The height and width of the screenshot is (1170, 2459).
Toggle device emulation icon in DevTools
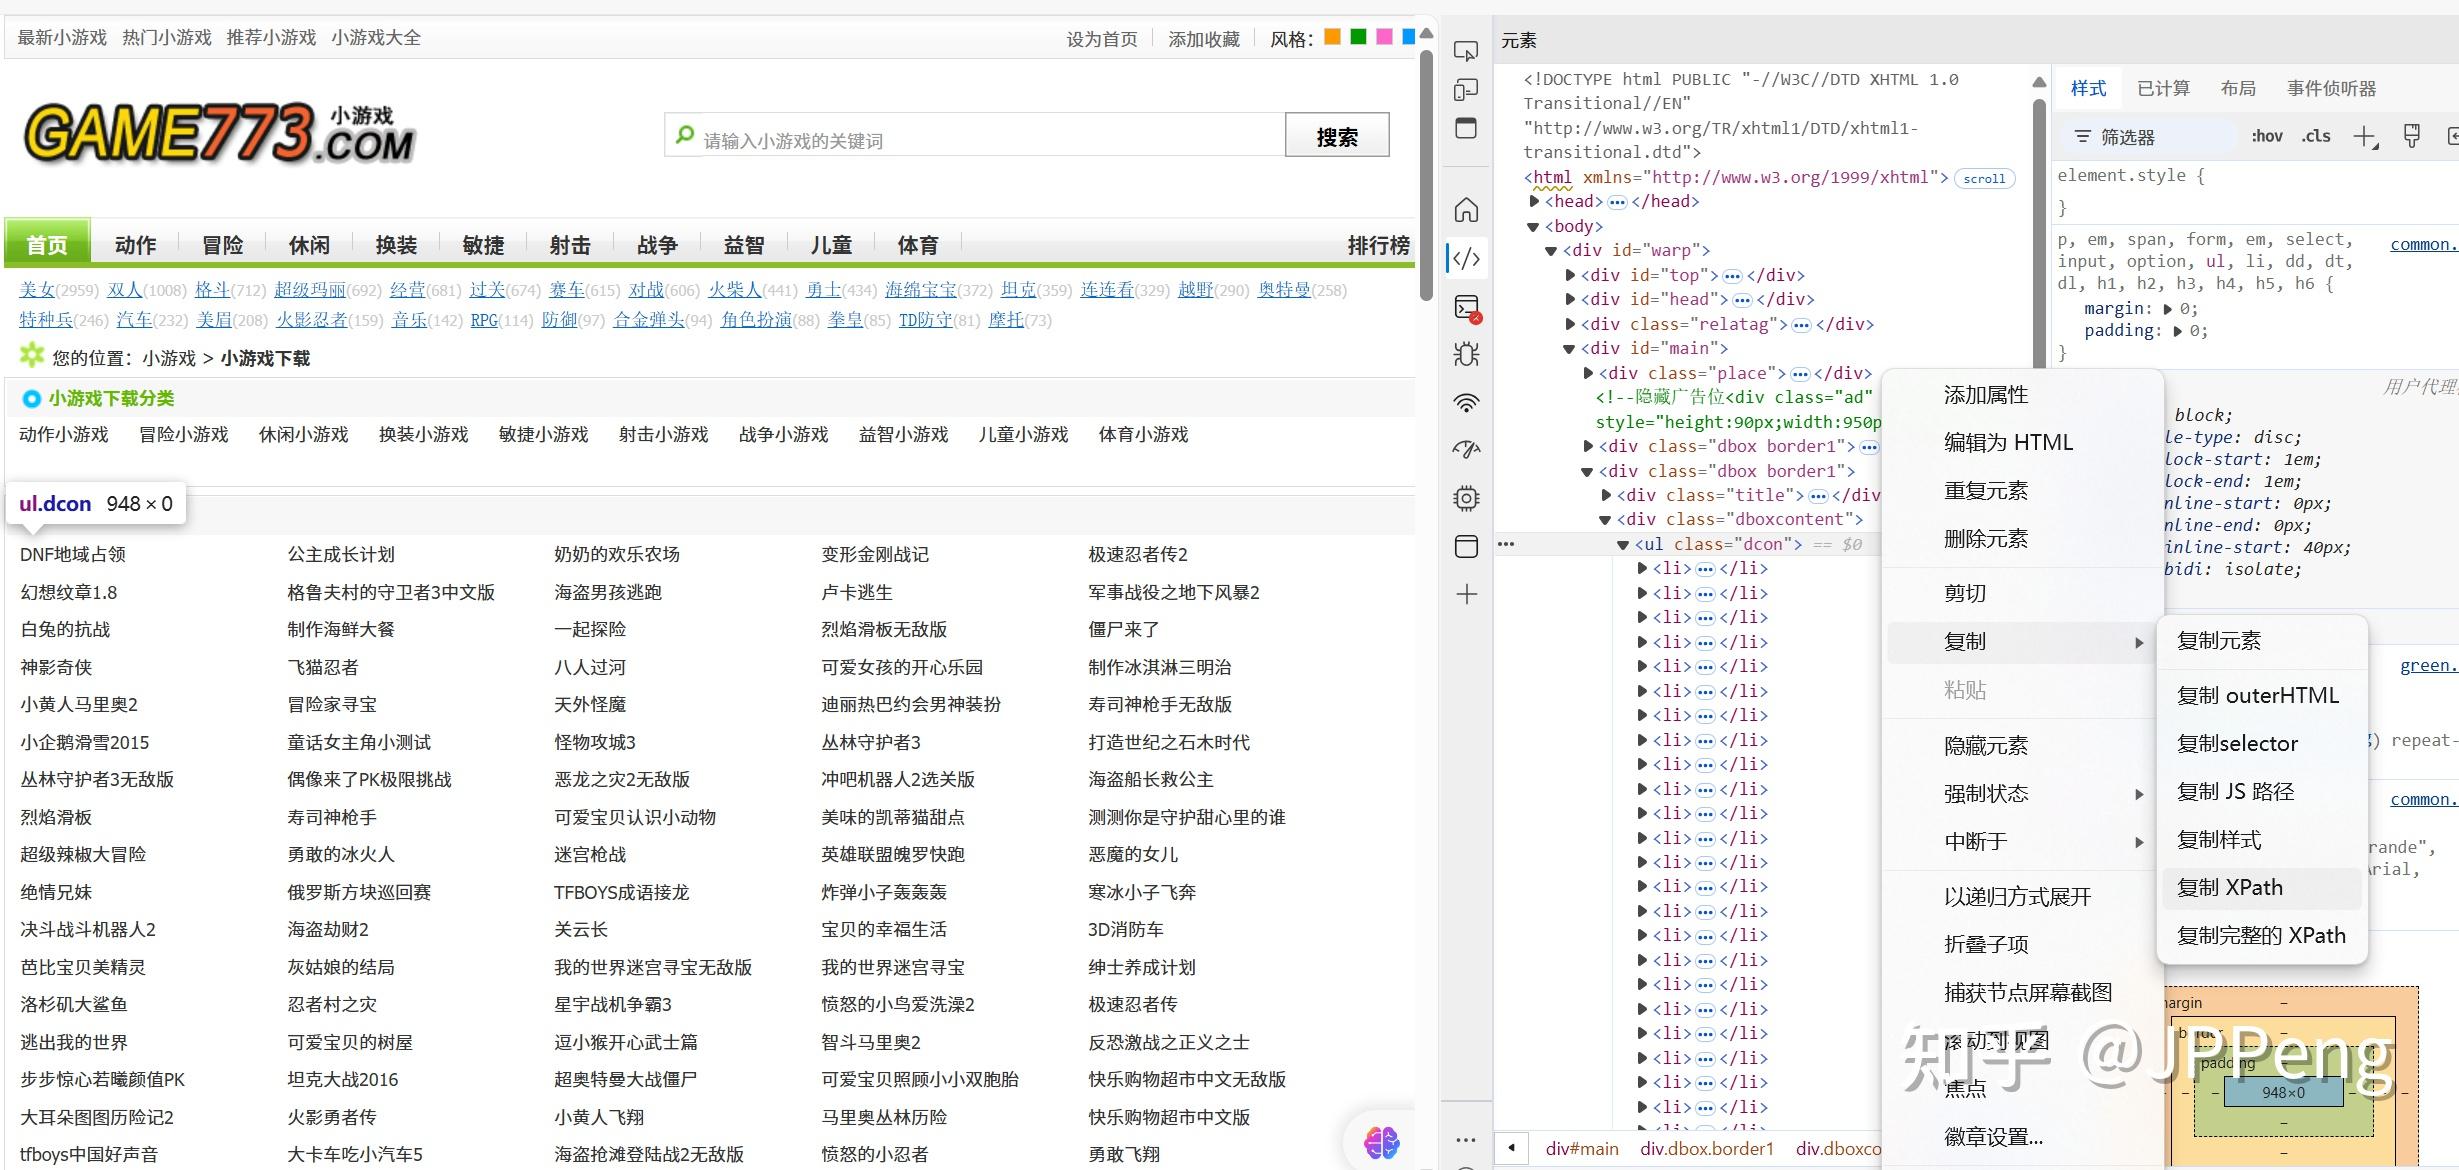point(1466,90)
